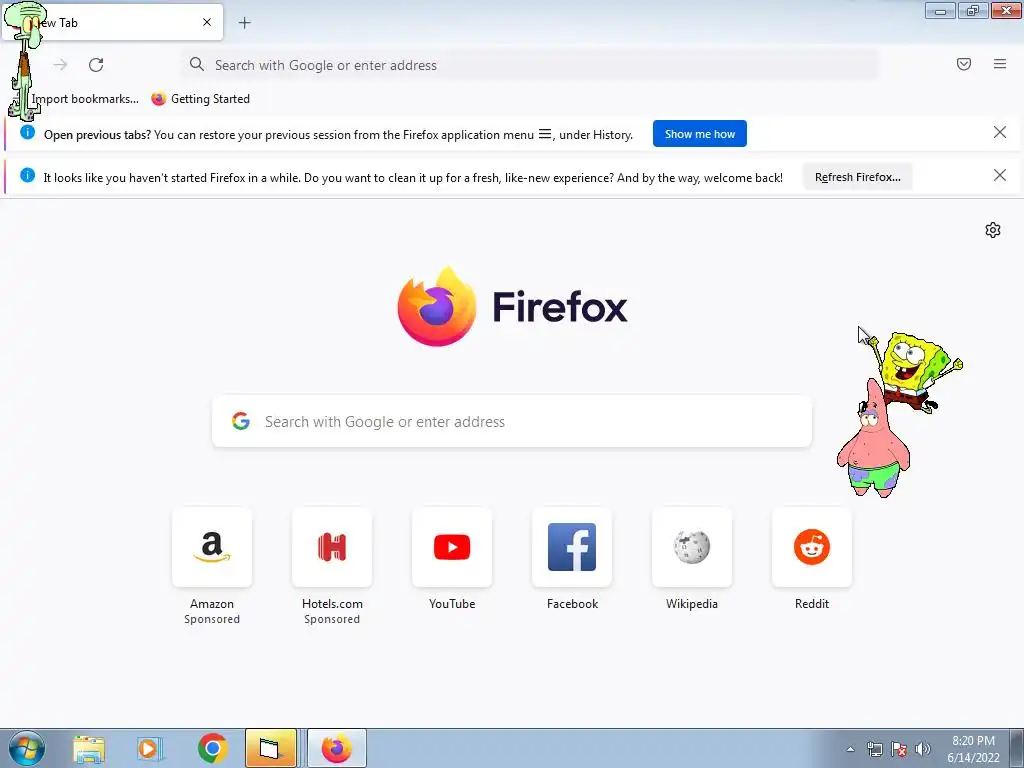This screenshot has width=1024, height=768.
Task: Click Import bookmarks... in bookmarks toolbar
Action: pyautogui.click(x=85, y=99)
